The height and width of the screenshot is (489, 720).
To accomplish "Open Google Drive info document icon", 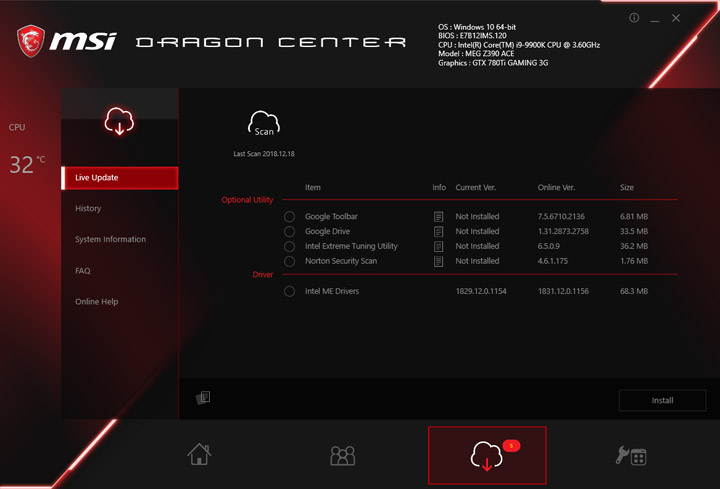I will click(439, 231).
